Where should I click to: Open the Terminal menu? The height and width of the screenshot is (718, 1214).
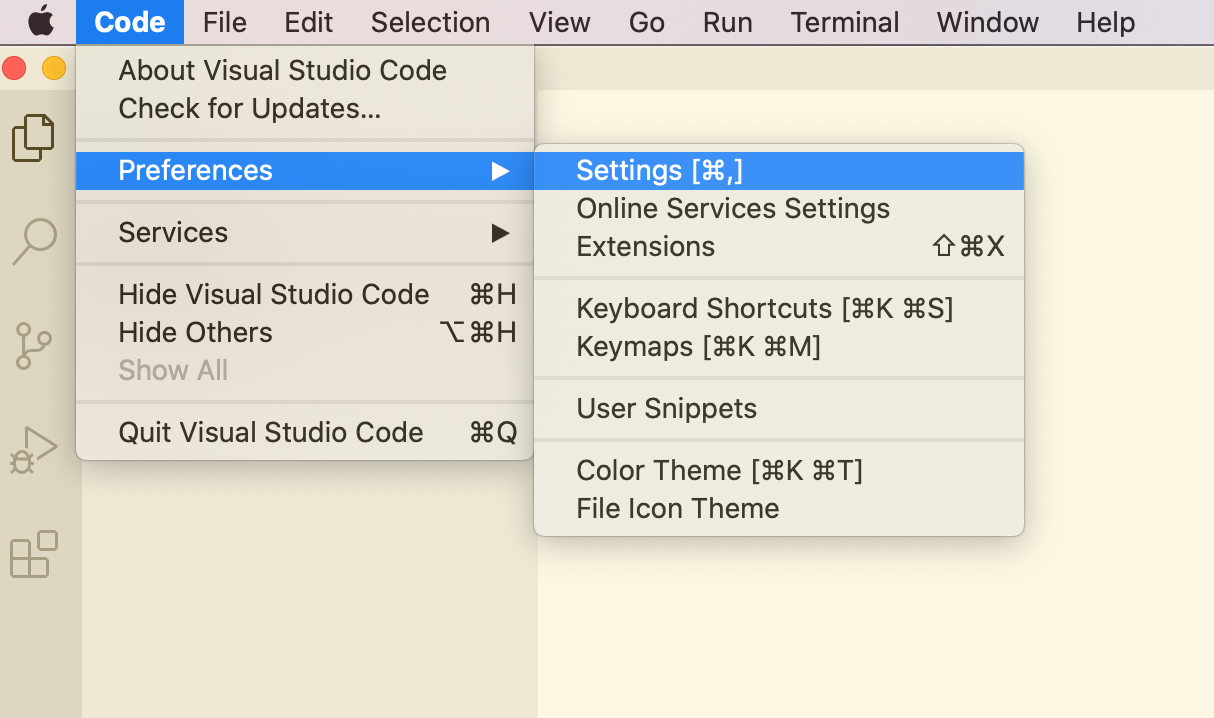click(845, 22)
